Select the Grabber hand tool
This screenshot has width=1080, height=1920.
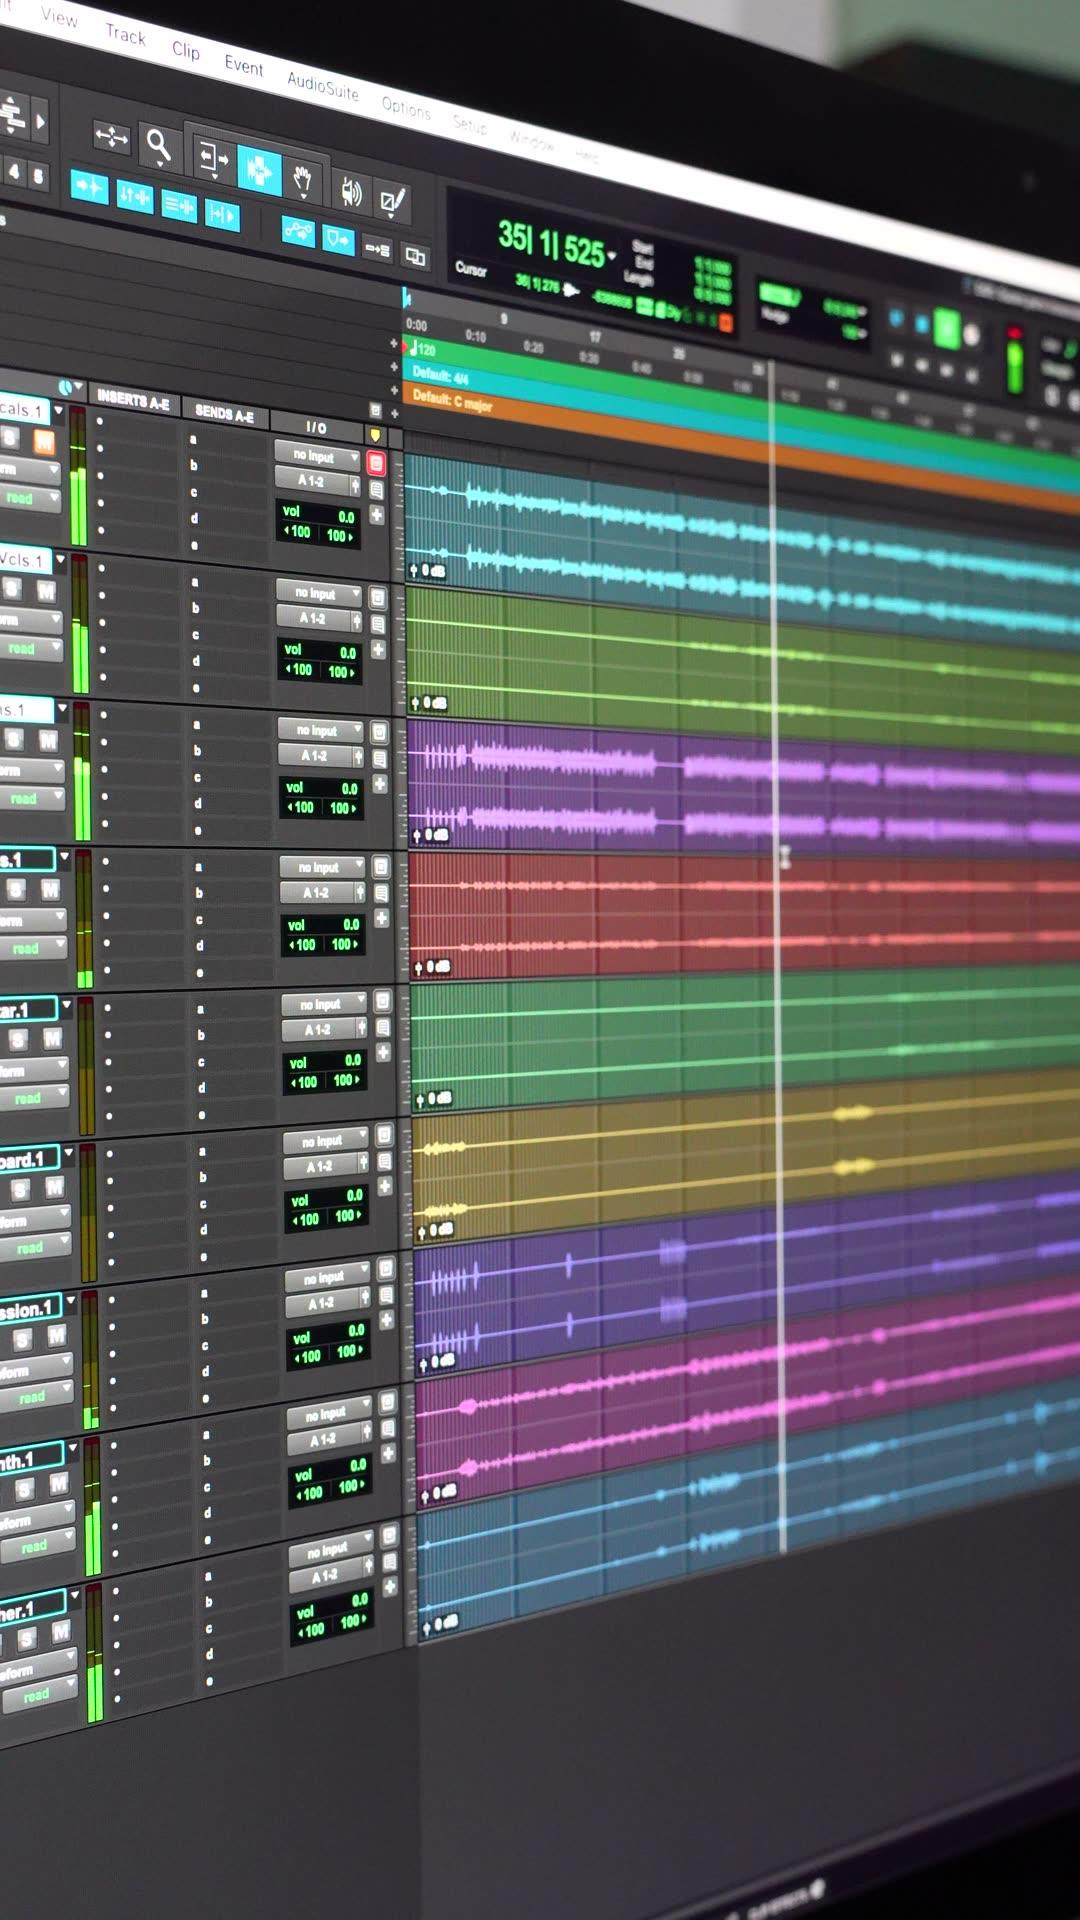pyautogui.click(x=303, y=181)
